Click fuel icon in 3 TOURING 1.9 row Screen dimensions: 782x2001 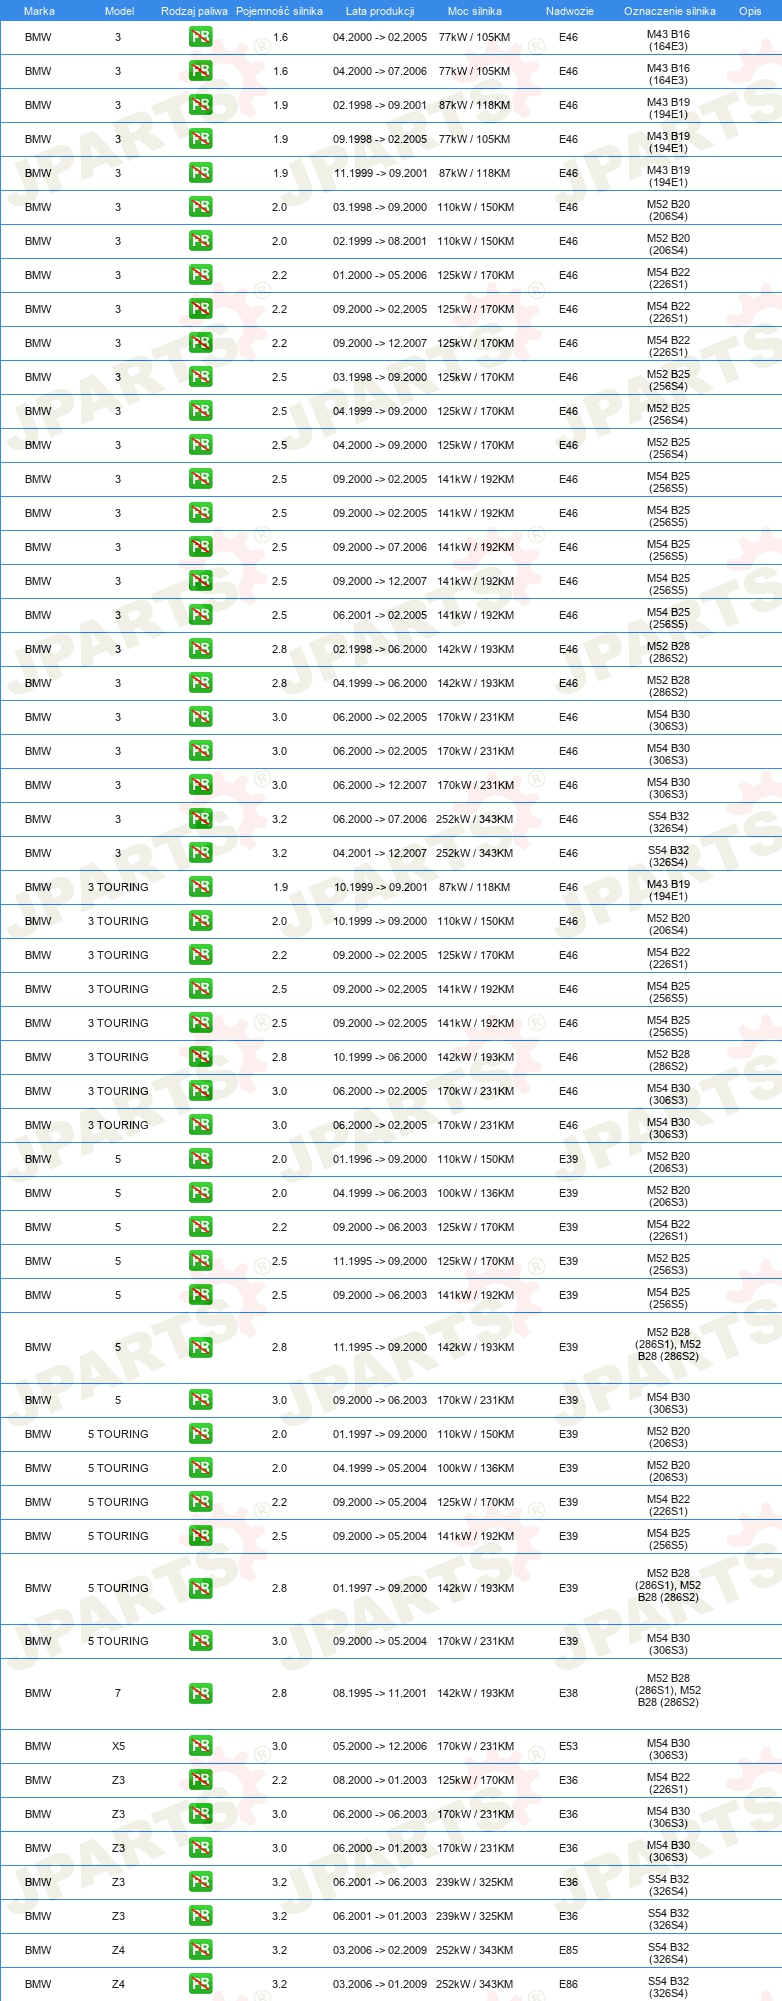click(x=200, y=887)
